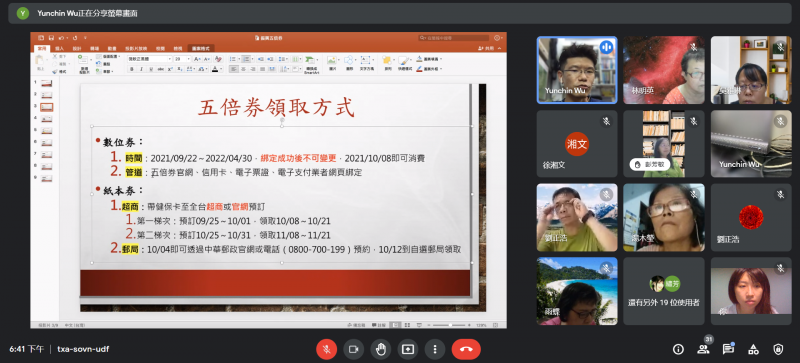800x363 pixels.
Task: Click the txa-sovn-udf meeting code
Action: [x=83, y=349]
